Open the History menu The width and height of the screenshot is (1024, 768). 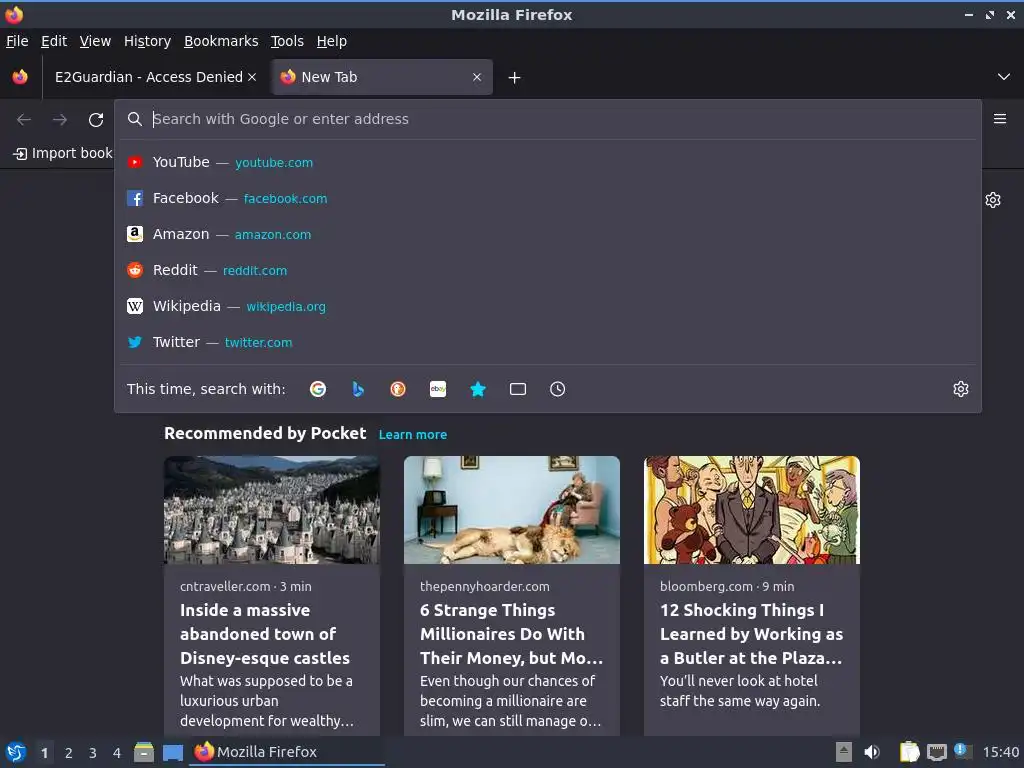(x=147, y=41)
